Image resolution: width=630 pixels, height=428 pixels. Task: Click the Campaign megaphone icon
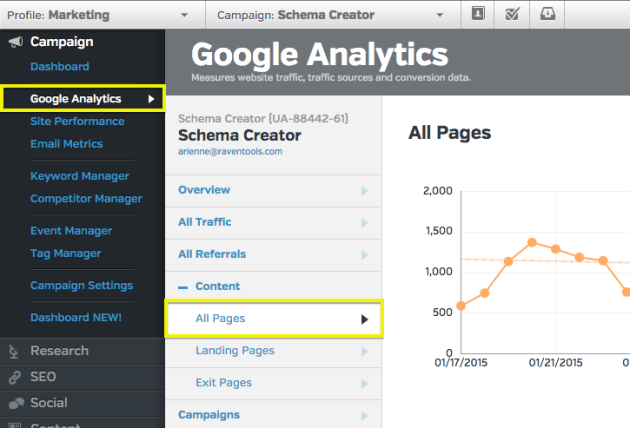(x=16, y=42)
